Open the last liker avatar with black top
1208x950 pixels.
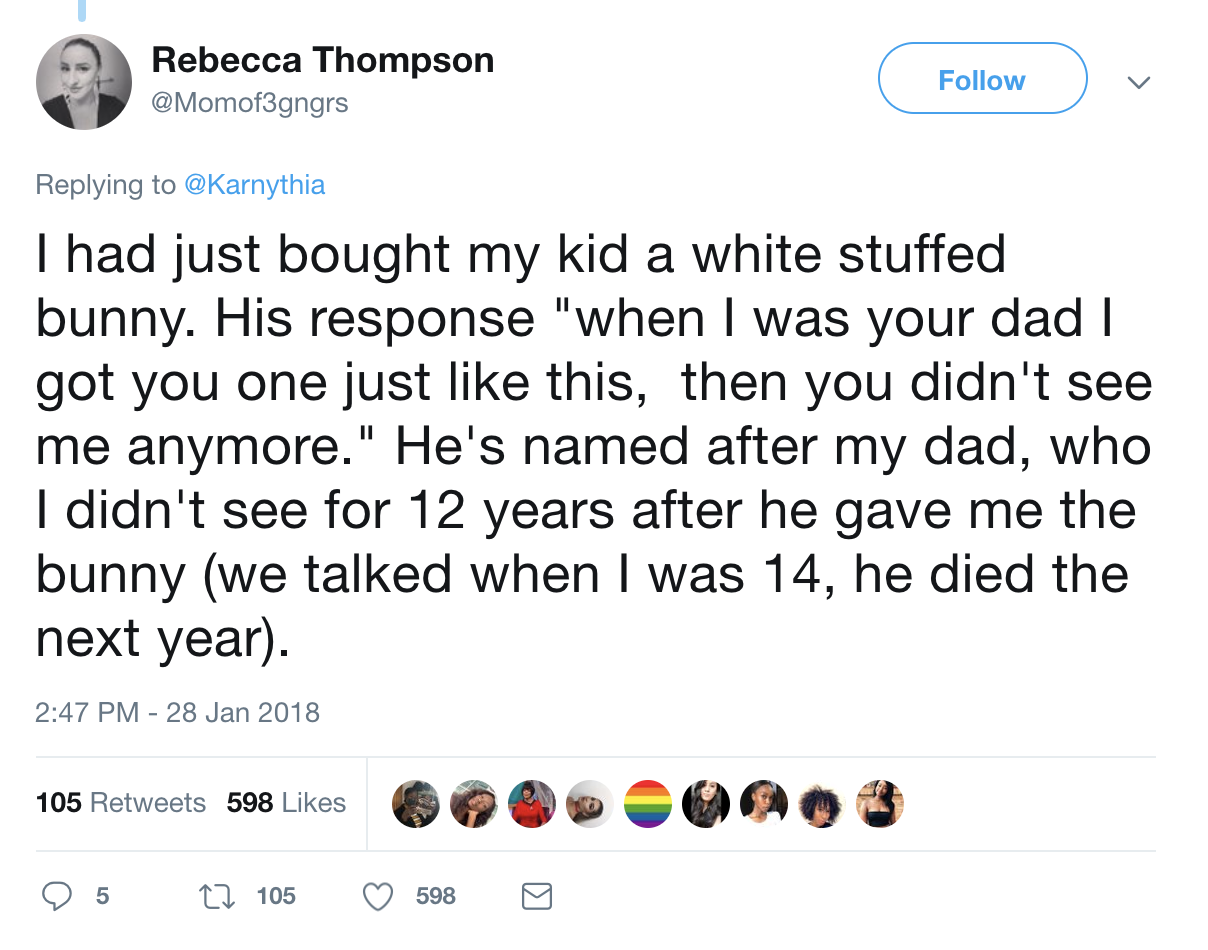coord(881,804)
